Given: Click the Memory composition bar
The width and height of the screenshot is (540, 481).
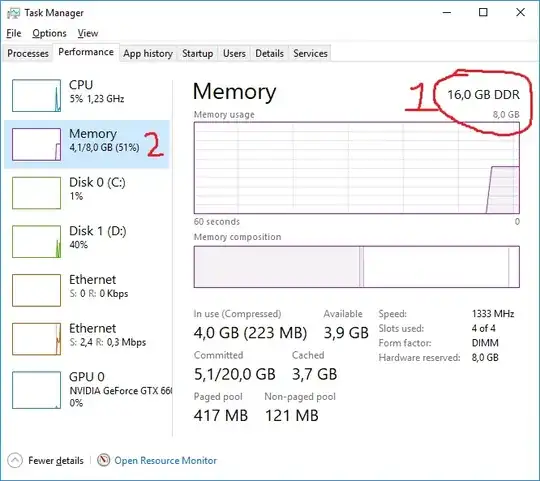Looking at the screenshot, I should tap(357, 267).
